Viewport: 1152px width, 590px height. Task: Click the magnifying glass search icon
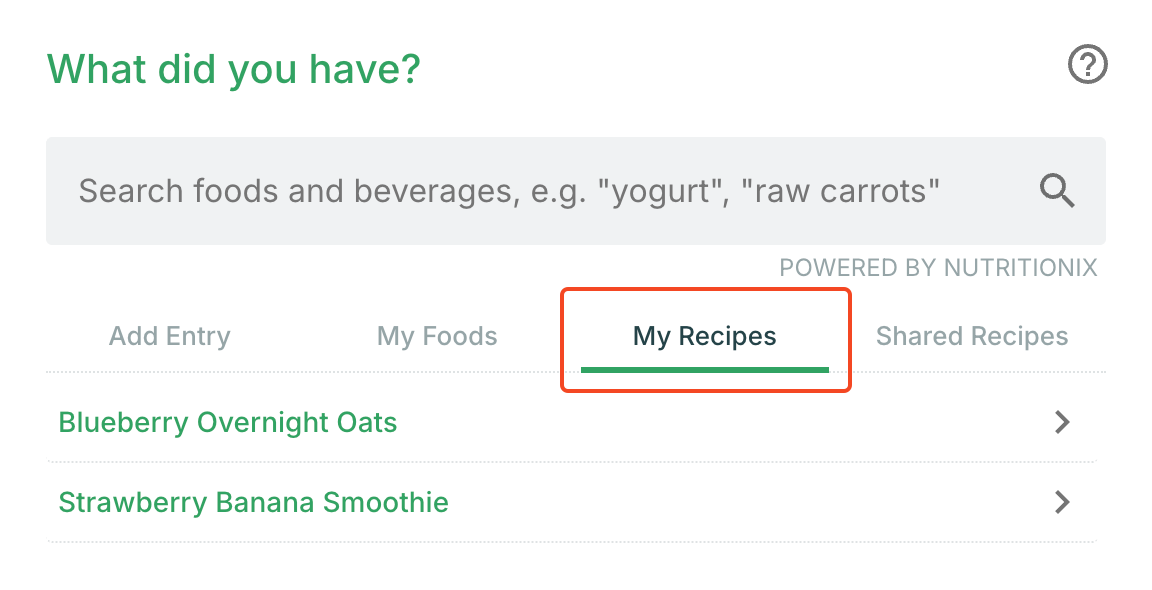click(1057, 190)
